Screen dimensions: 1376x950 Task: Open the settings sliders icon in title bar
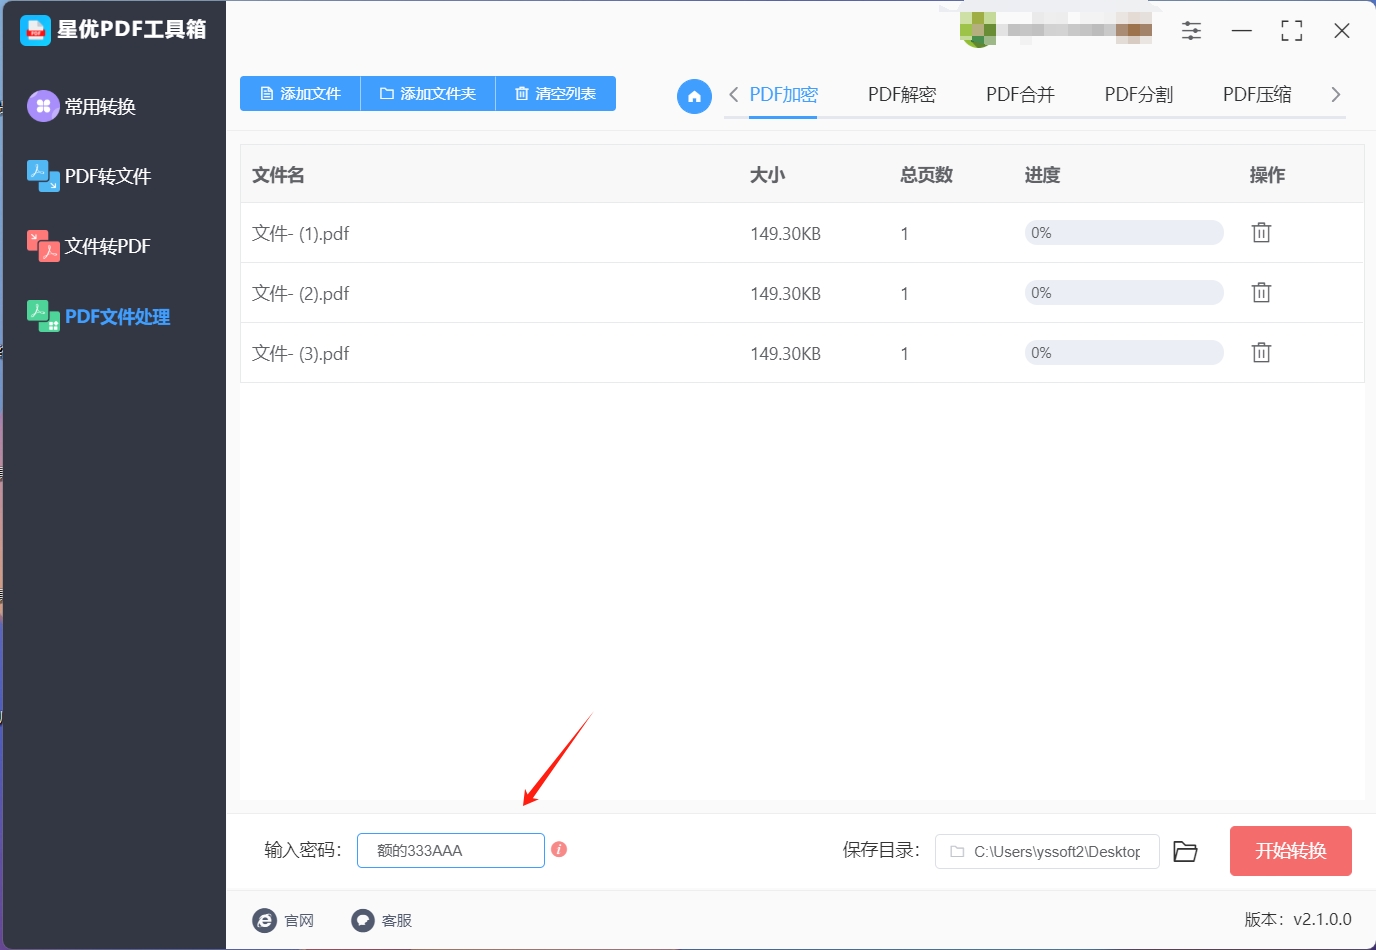point(1191,31)
